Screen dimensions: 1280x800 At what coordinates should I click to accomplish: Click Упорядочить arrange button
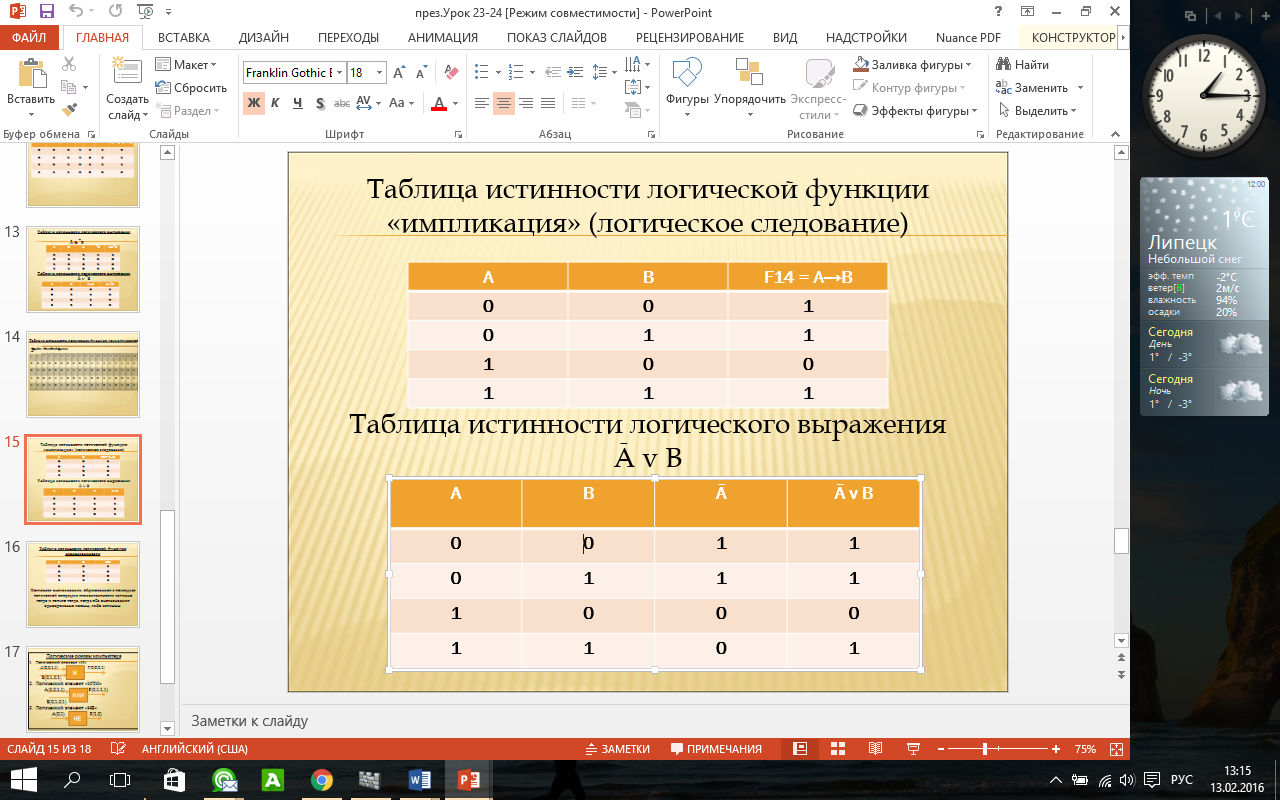pyautogui.click(x=750, y=88)
